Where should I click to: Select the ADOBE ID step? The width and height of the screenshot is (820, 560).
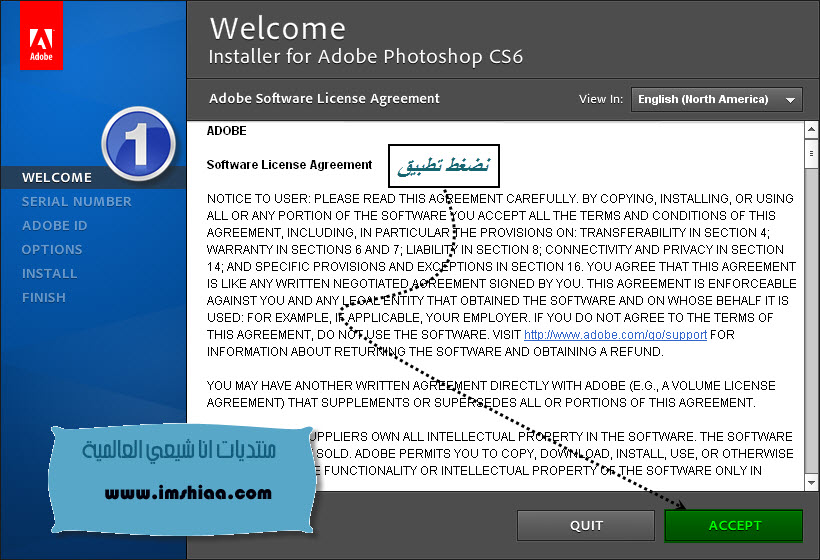54,225
